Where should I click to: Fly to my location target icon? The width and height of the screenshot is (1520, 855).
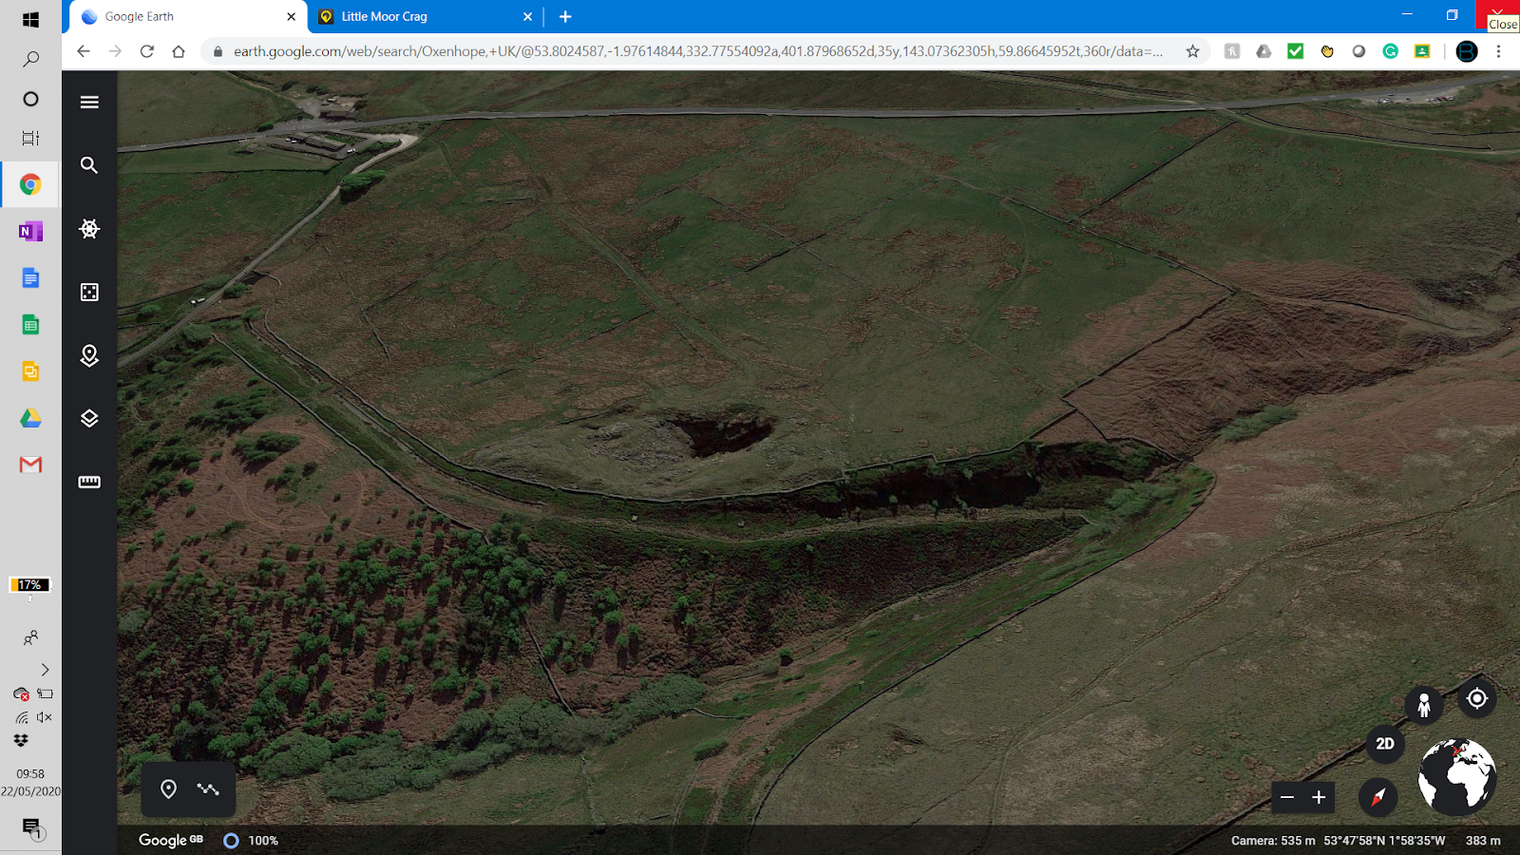coord(1477,699)
